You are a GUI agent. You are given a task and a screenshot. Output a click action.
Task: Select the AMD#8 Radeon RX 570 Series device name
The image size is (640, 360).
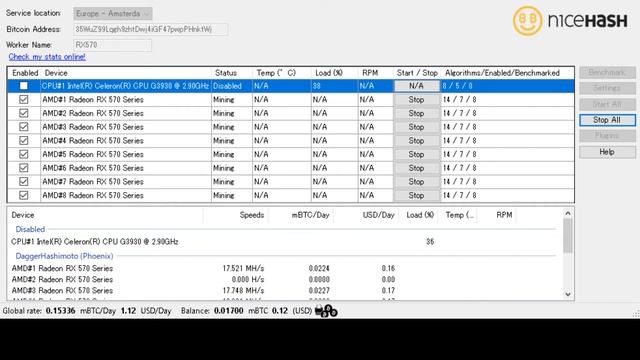click(93, 195)
